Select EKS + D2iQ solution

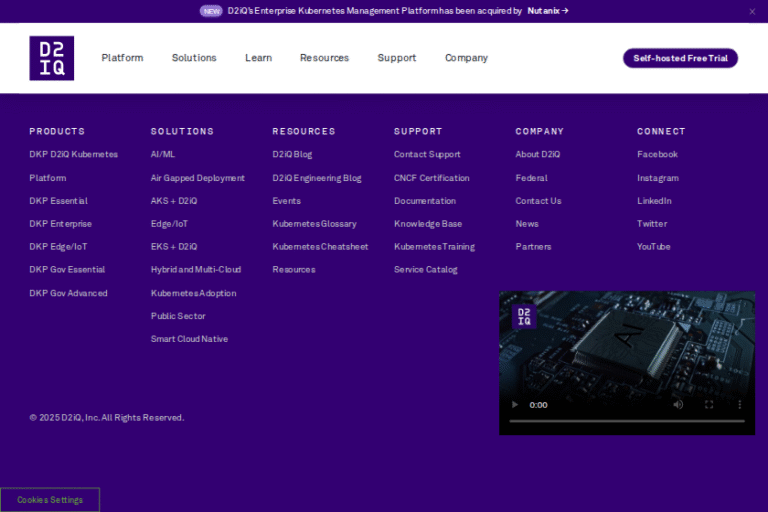pos(174,247)
